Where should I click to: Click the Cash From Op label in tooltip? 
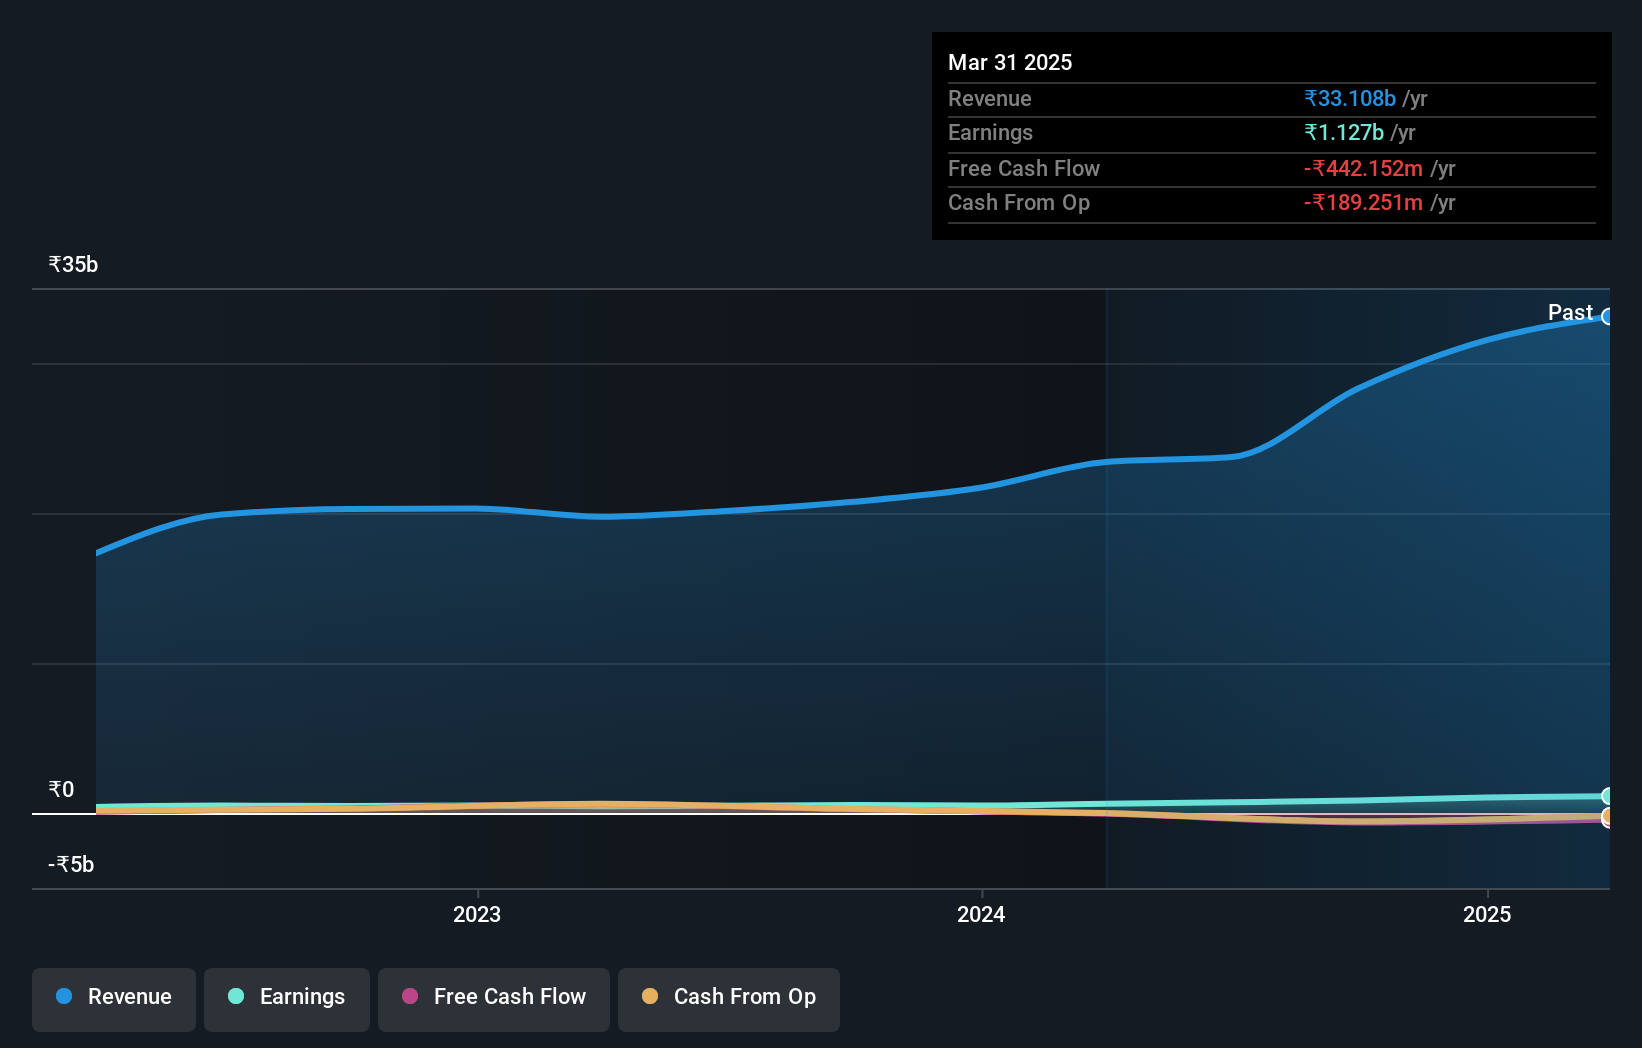click(1018, 202)
